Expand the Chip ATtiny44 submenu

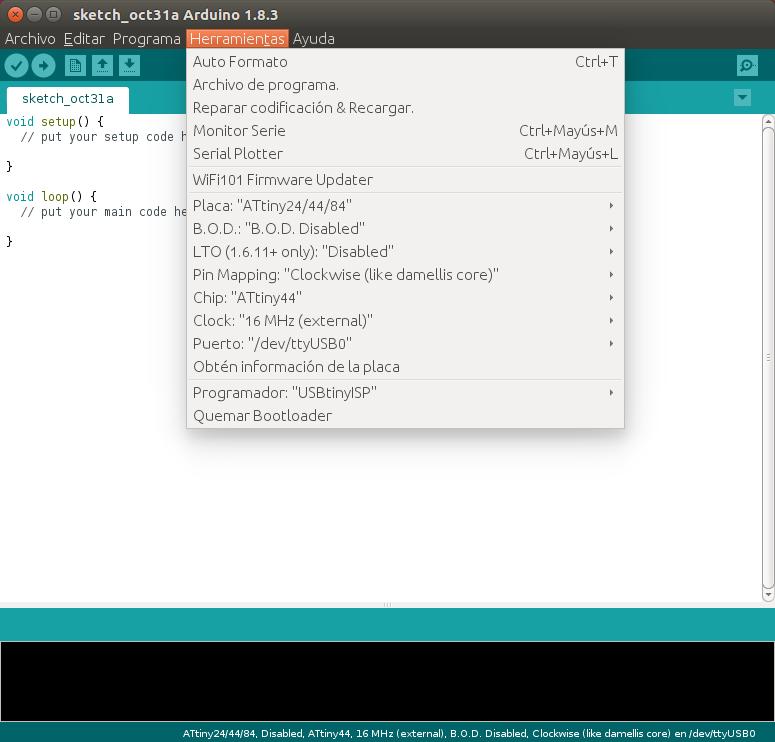point(405,298)
